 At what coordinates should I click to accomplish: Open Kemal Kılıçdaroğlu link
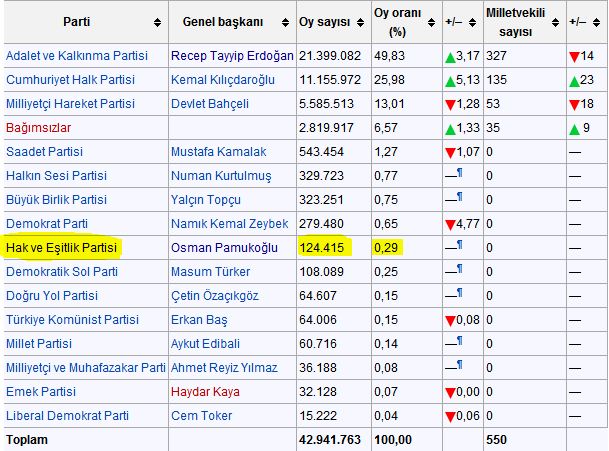[223, 80]
